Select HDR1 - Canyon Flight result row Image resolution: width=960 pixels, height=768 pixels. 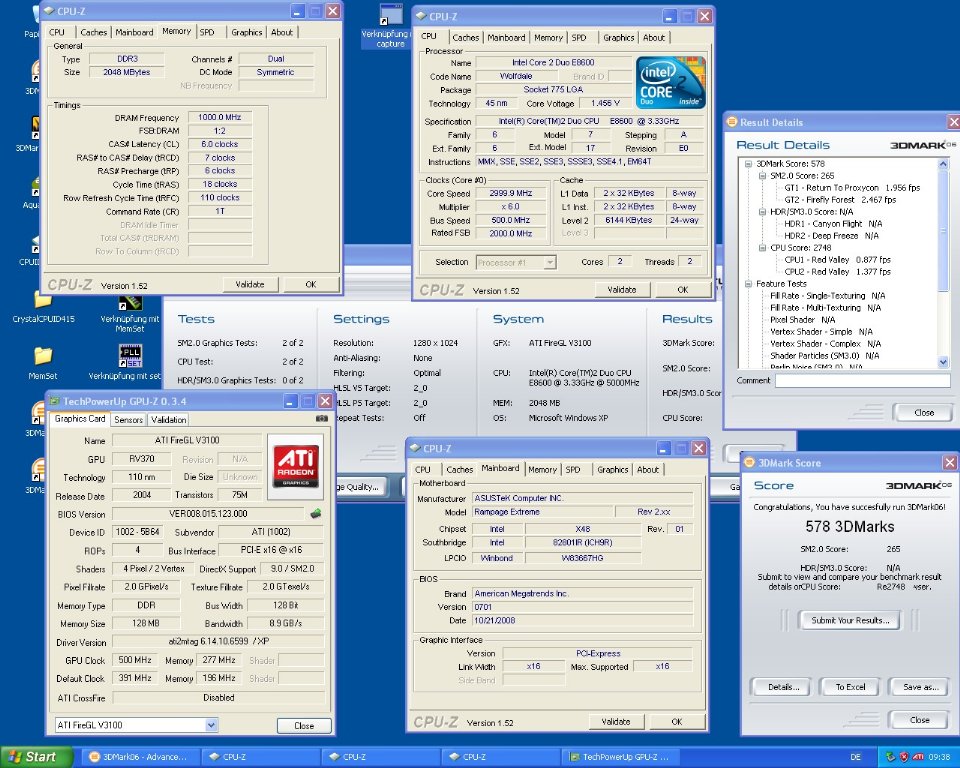[x=833, y=224]
